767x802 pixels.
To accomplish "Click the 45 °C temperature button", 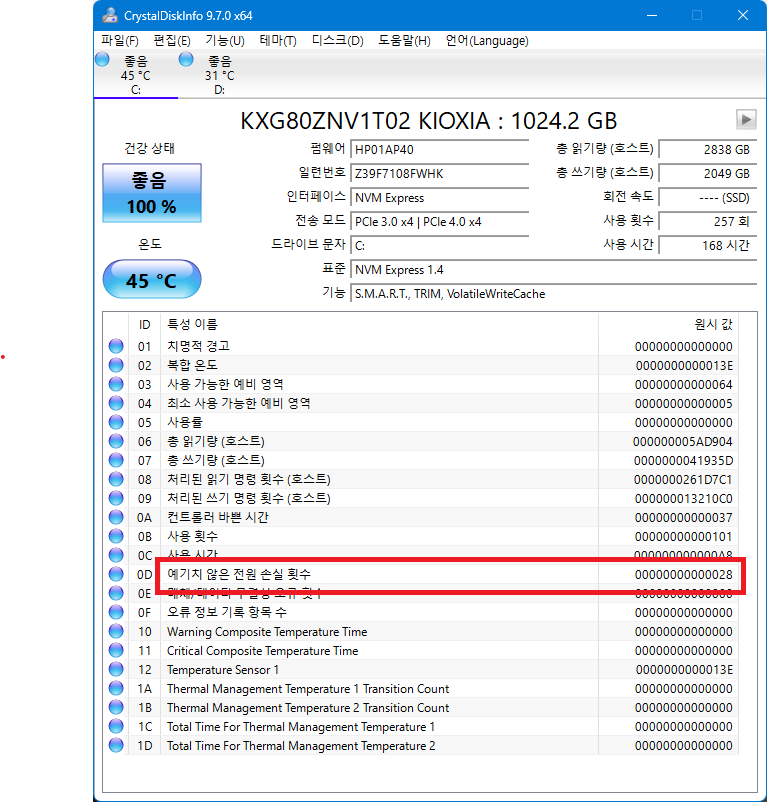I will [x=152, y=280].
